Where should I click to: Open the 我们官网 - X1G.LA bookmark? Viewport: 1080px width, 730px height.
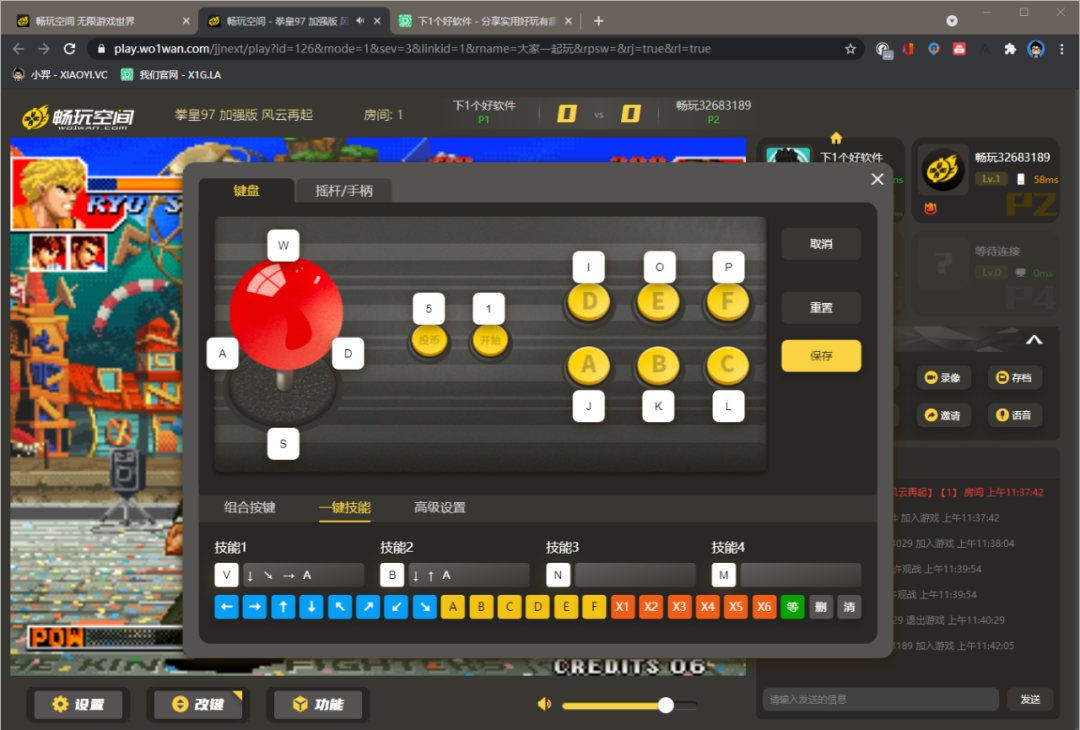tap(172, 74)
